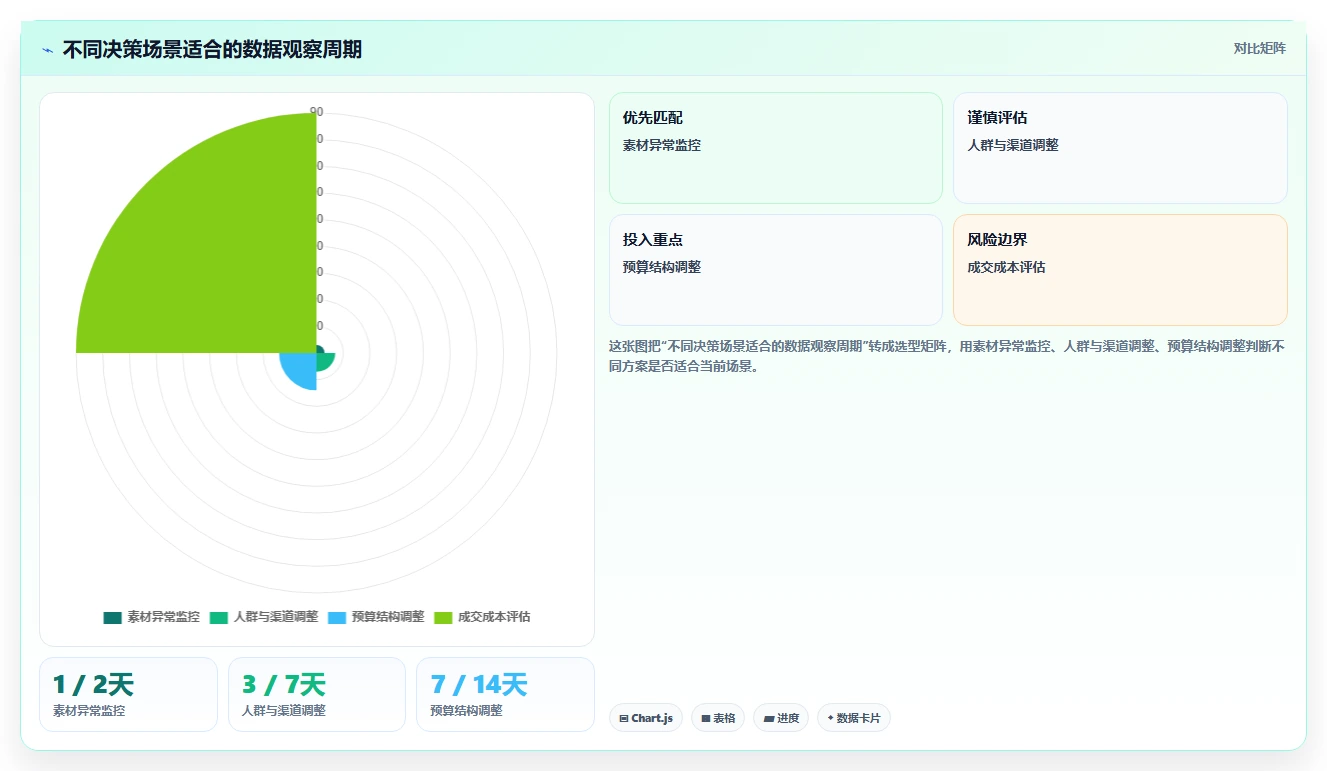Toggle the 人群与渠道调整 legend color swatch
The image size is (1327, 771).
[219, 617]
